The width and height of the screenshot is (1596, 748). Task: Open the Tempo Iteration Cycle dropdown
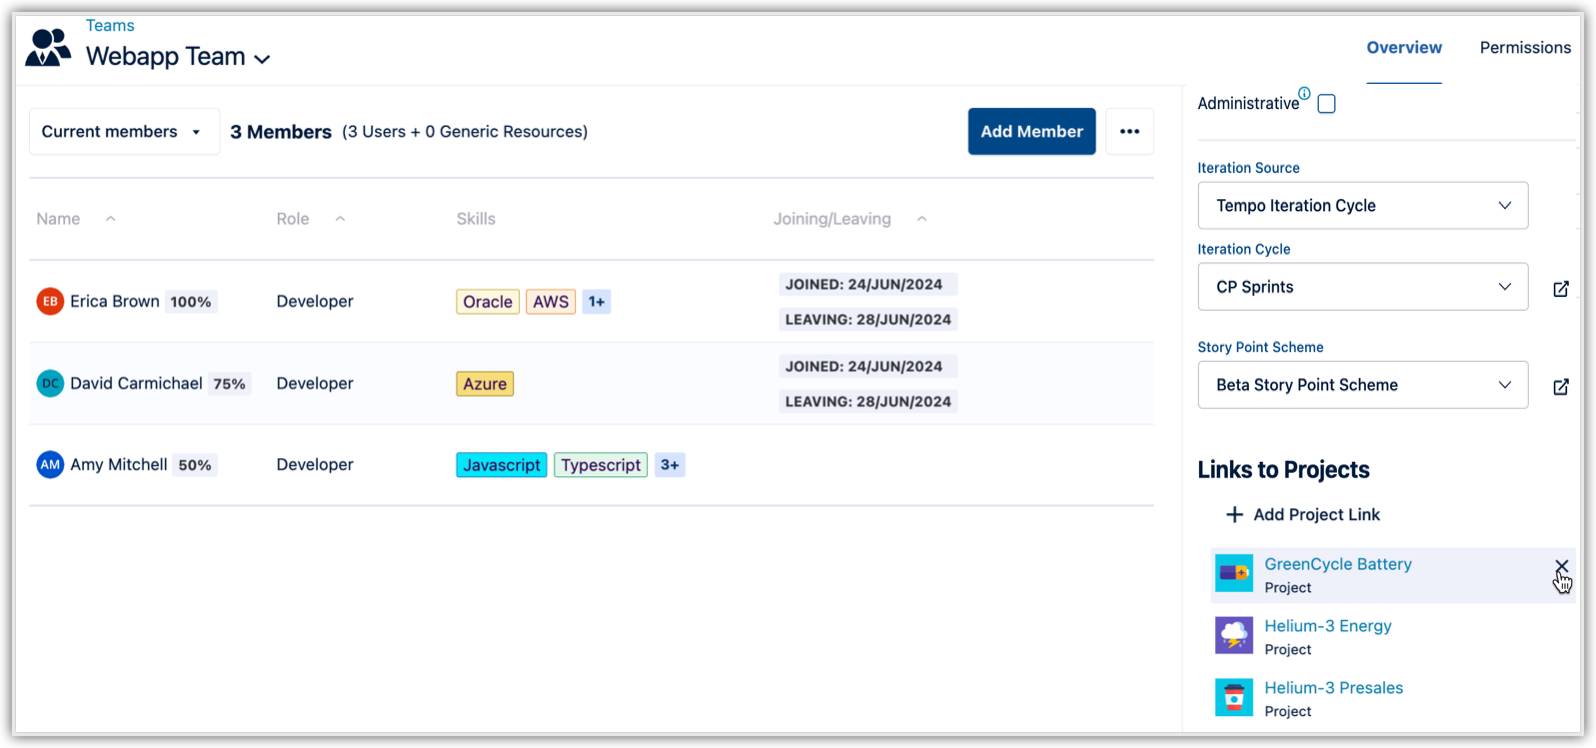point(1362,206)
